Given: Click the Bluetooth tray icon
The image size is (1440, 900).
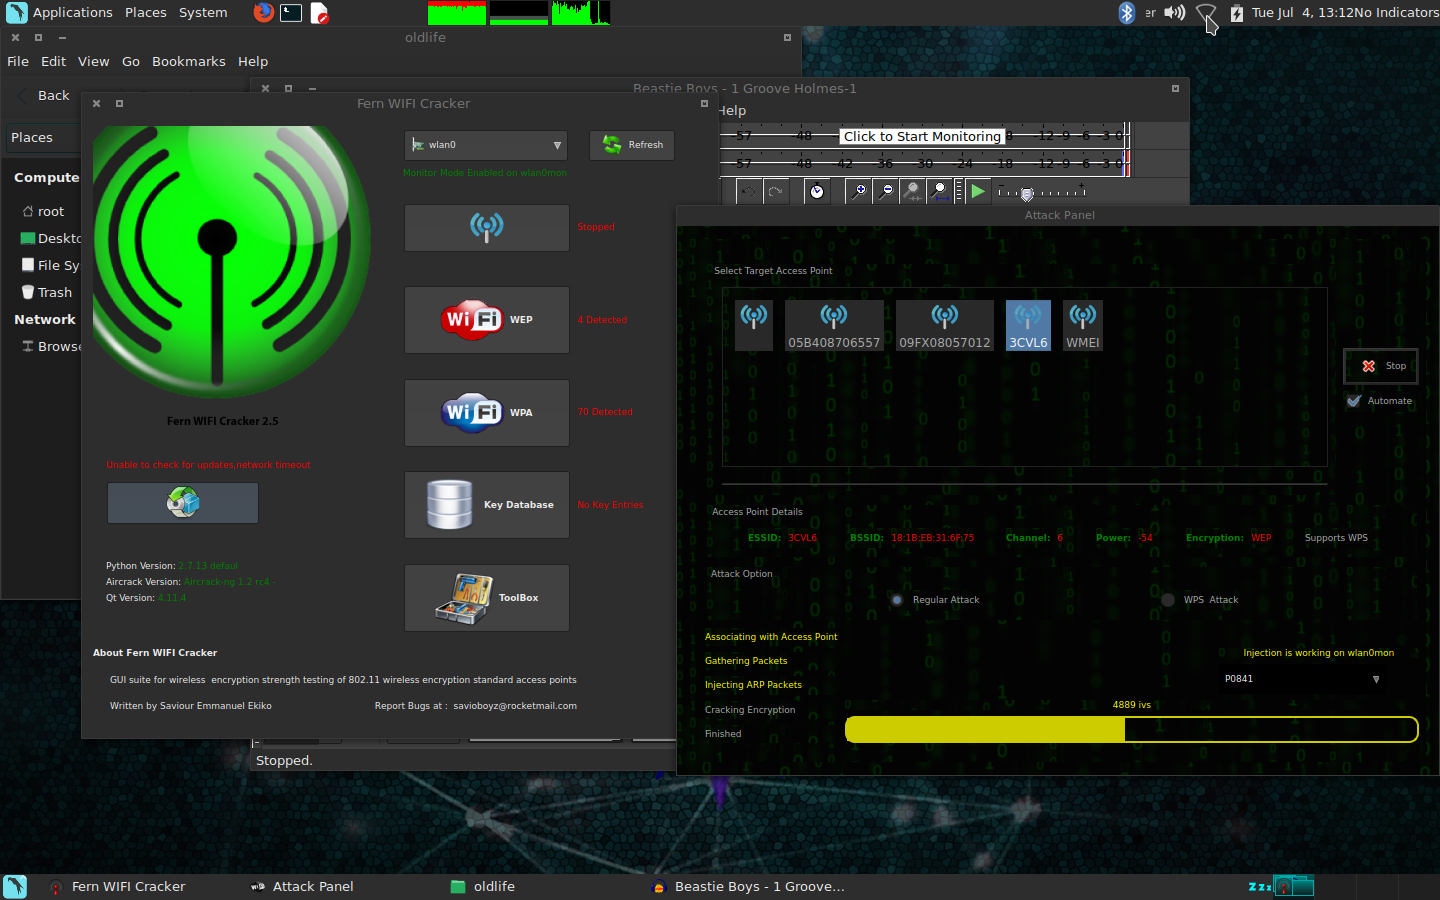Looking at the screenshot, I should click(1126, 13).
